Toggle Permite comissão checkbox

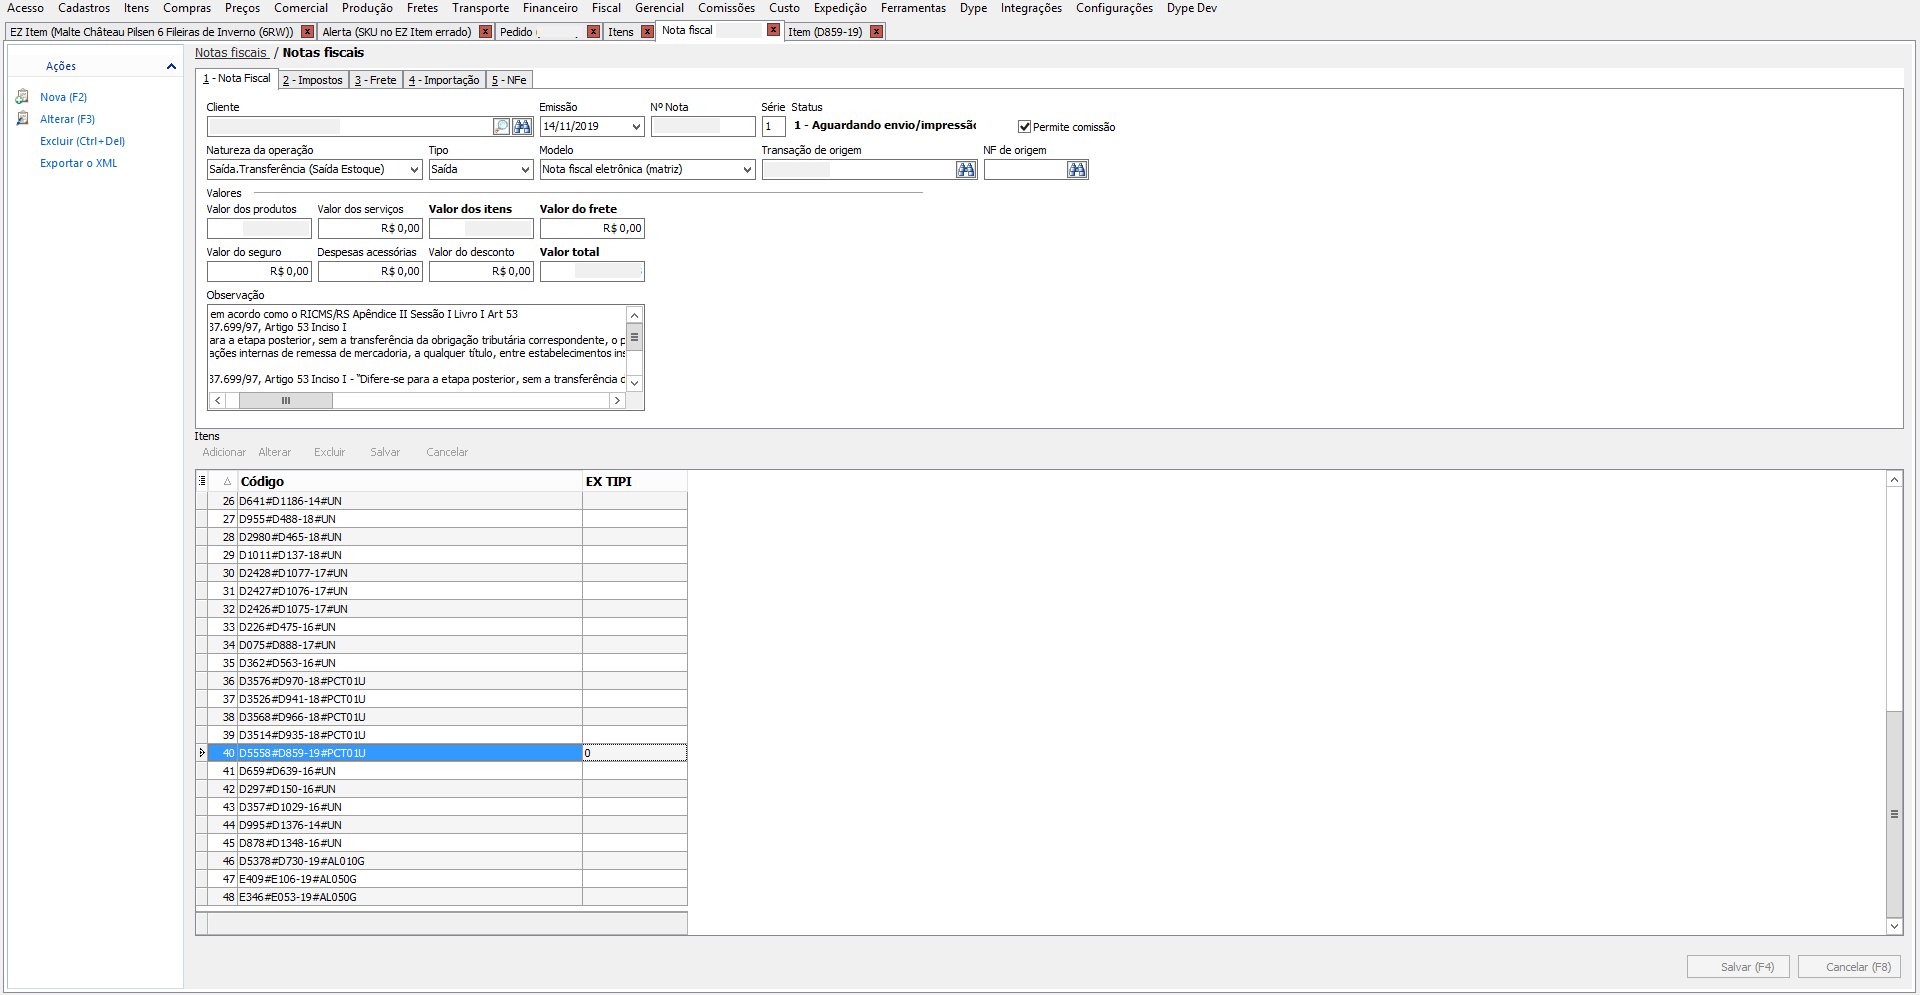point(1024,127)
